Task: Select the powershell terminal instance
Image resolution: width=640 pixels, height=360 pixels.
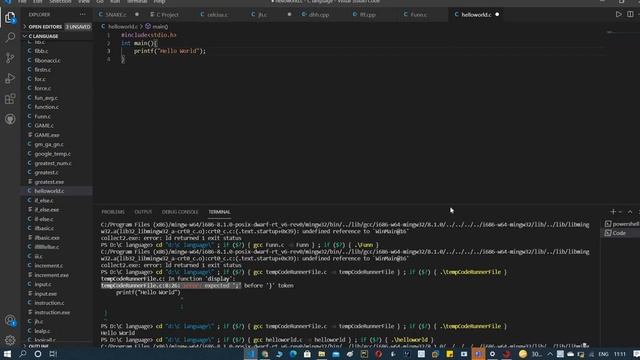Action: (x=622, y=224)
